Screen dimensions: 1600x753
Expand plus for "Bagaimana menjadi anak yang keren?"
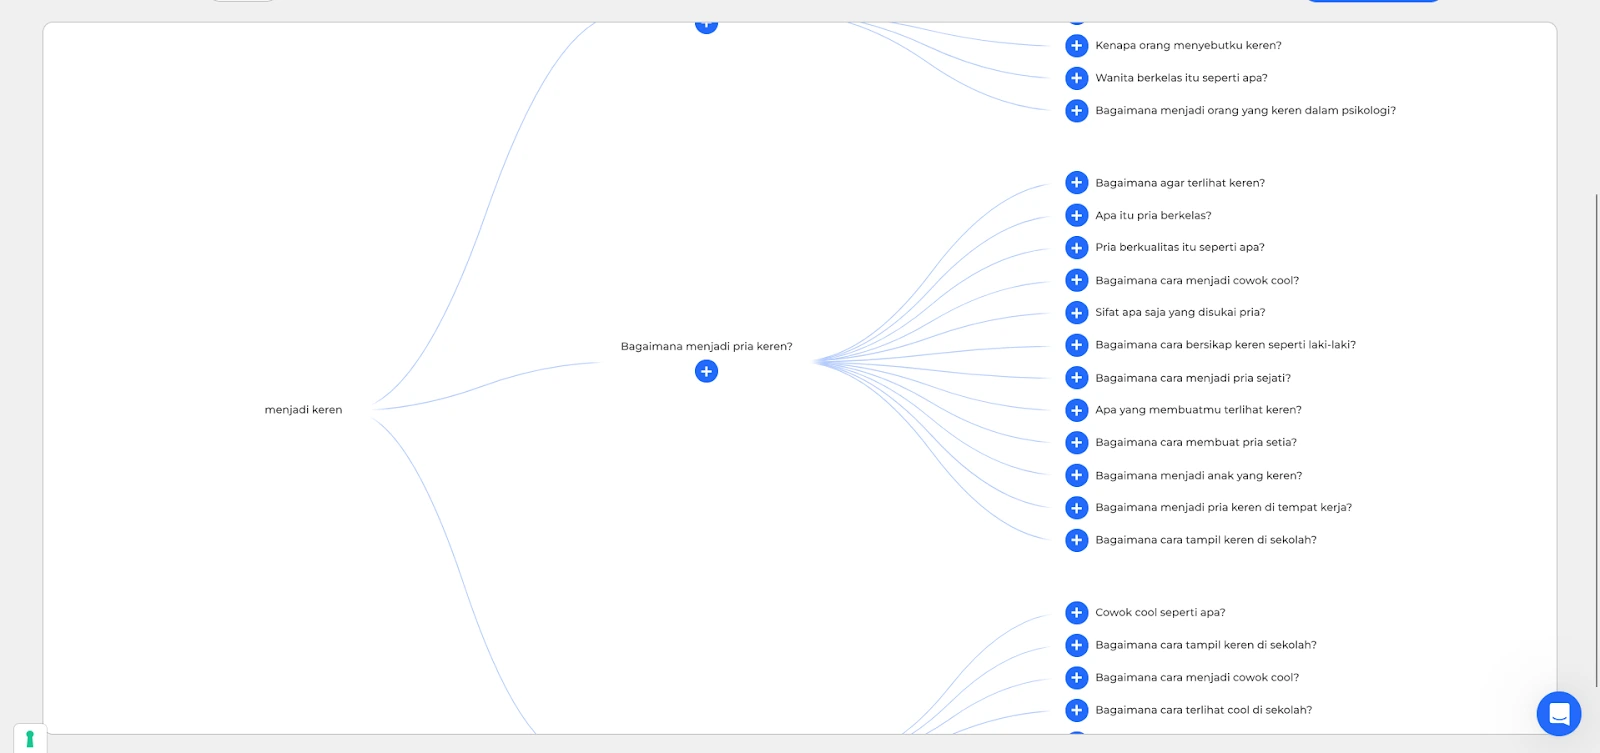(x=1076, y=475)
